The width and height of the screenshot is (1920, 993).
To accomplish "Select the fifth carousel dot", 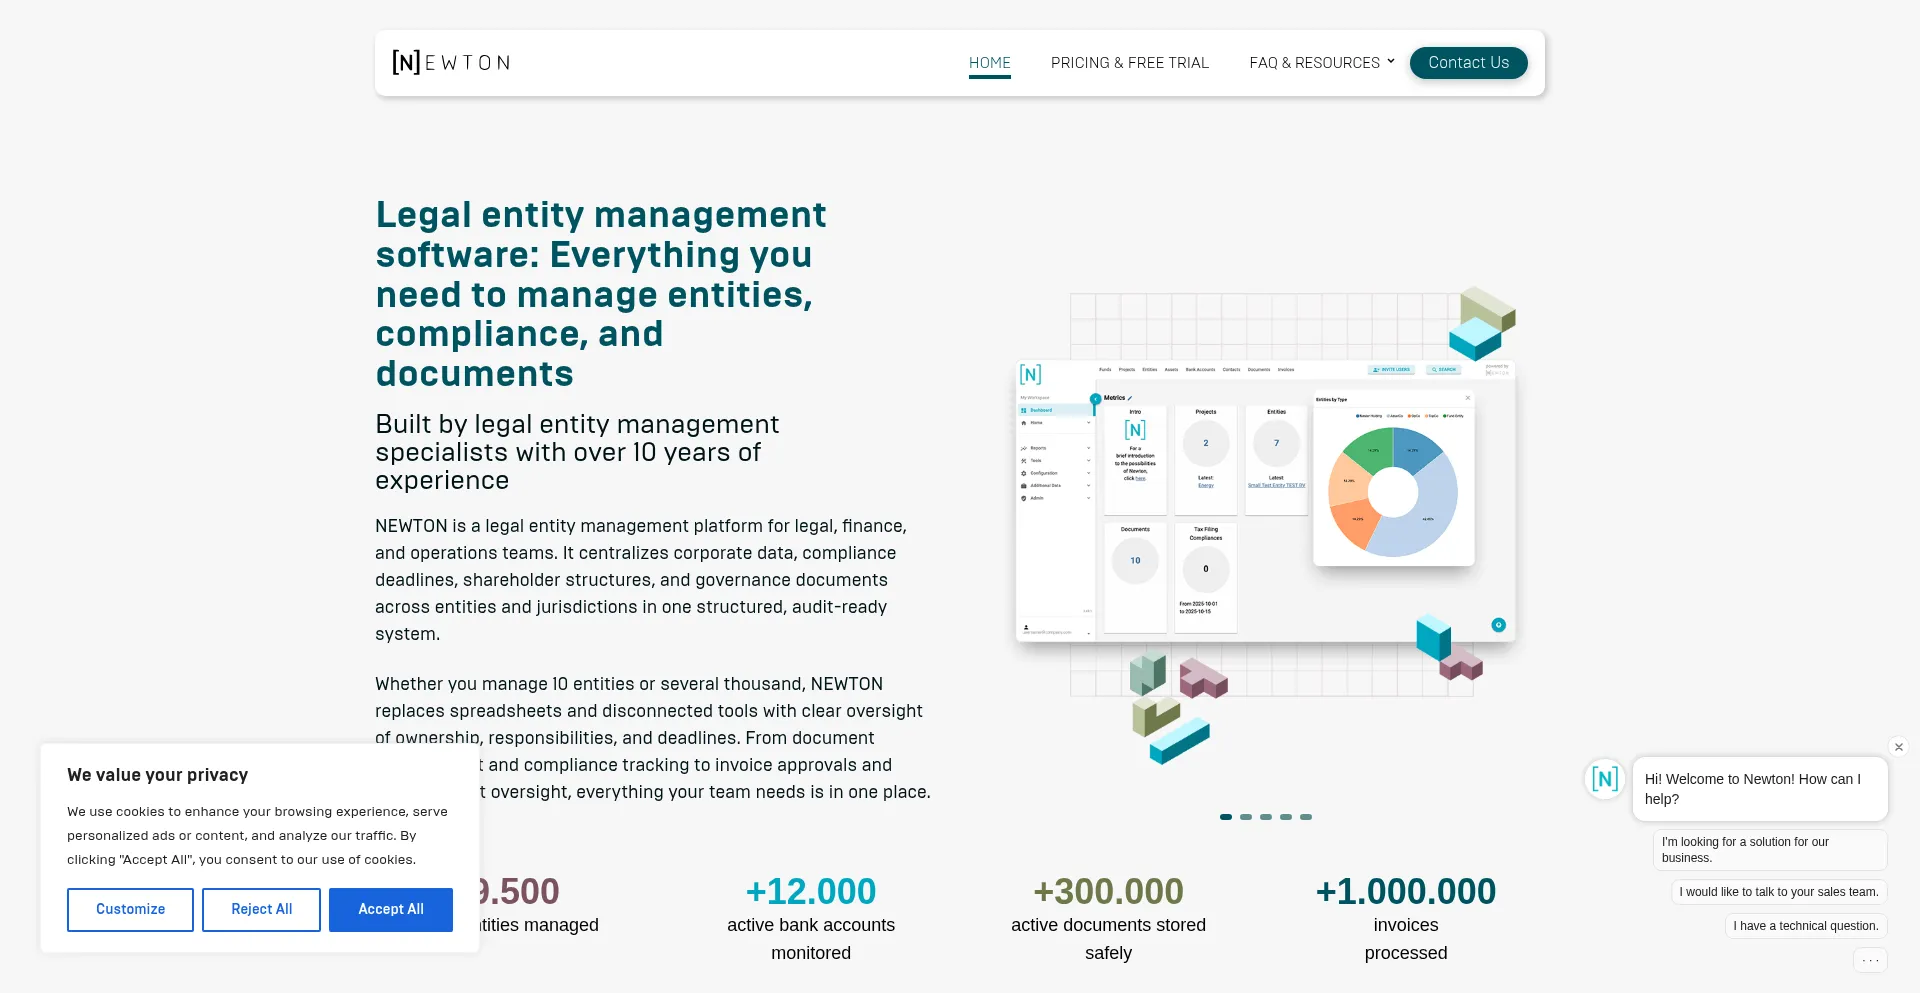I will 1306,817.
